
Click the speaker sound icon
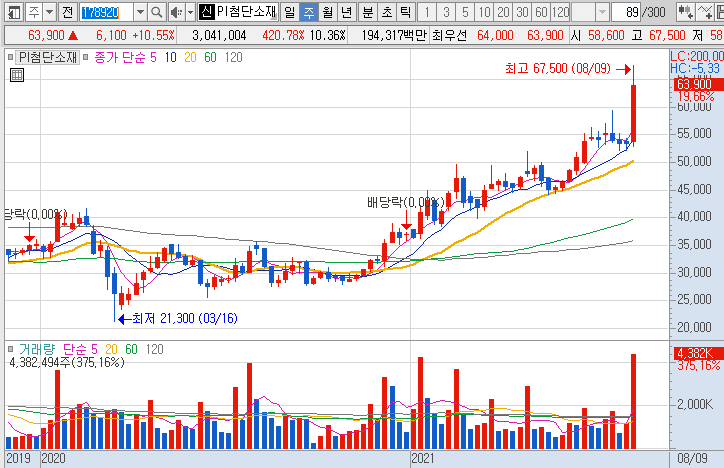[176, 12]
